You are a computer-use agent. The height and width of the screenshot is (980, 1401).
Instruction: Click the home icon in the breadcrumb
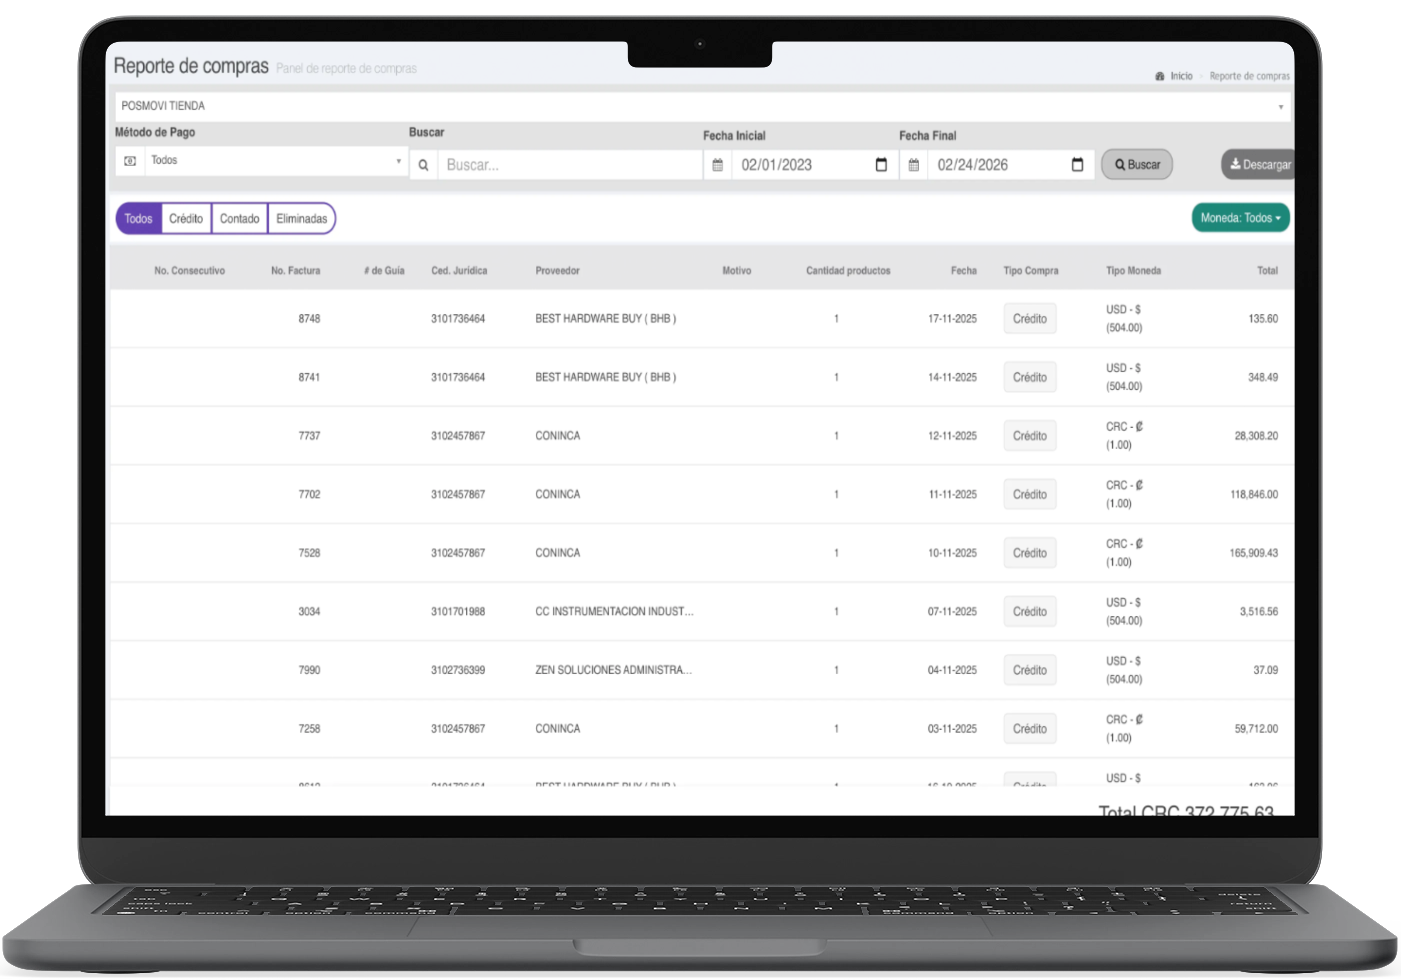[x=1158, y=75]
